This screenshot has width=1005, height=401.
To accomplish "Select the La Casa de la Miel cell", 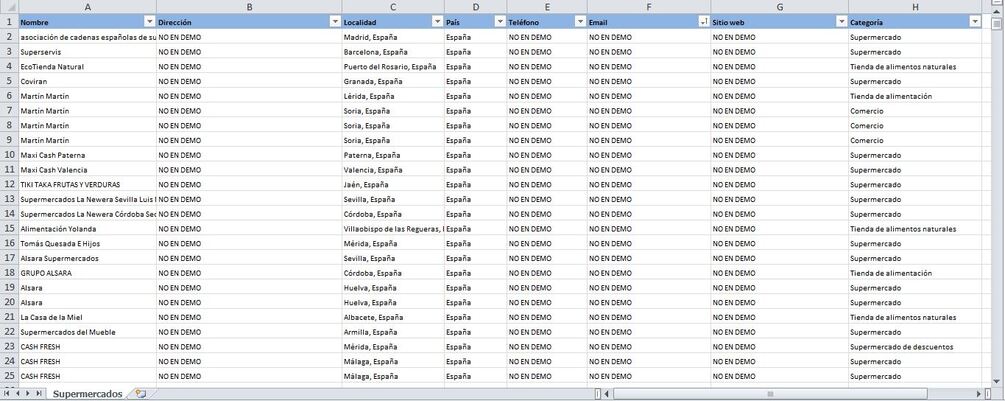I will (87, 317).
